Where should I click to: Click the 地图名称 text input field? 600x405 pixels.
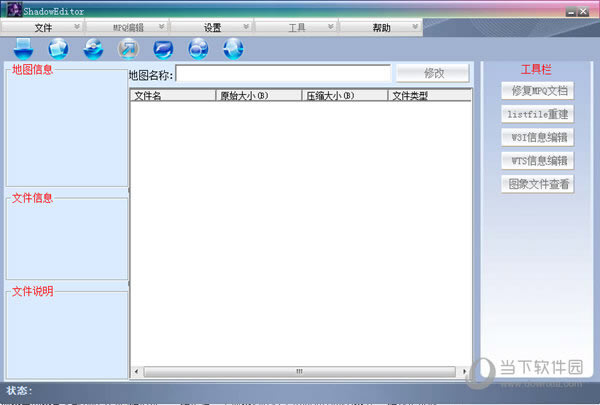click(x=283, y=74)
